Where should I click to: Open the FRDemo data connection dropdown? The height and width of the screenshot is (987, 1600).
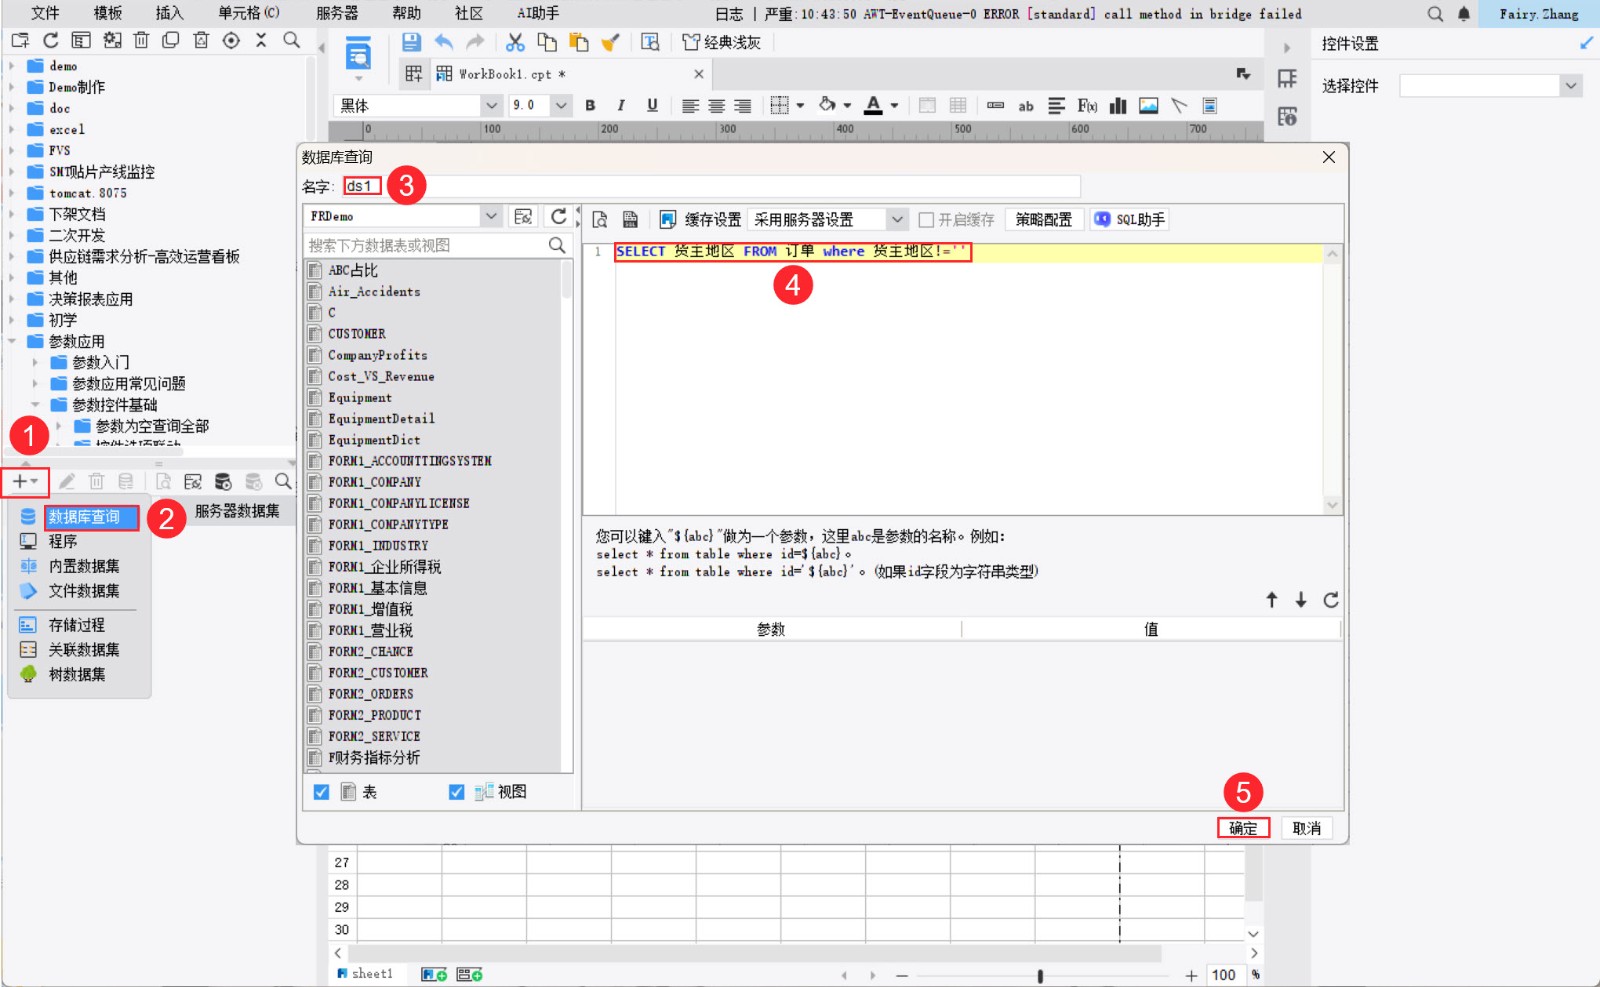[490, 216]
